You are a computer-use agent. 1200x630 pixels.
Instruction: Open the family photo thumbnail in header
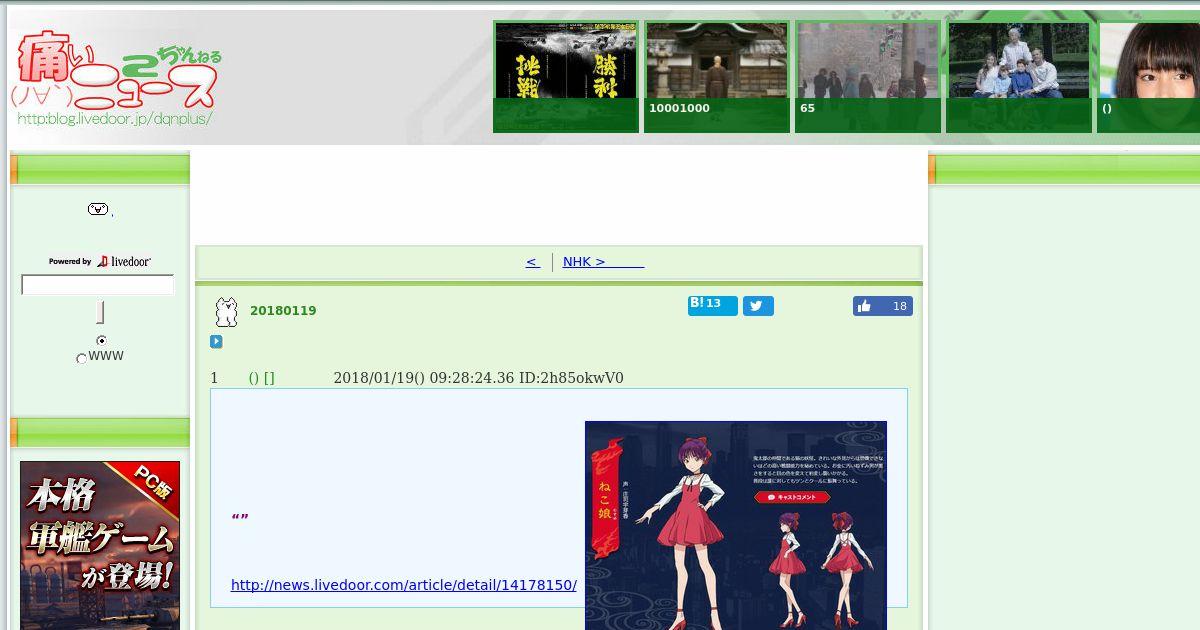coord(1019,76)
